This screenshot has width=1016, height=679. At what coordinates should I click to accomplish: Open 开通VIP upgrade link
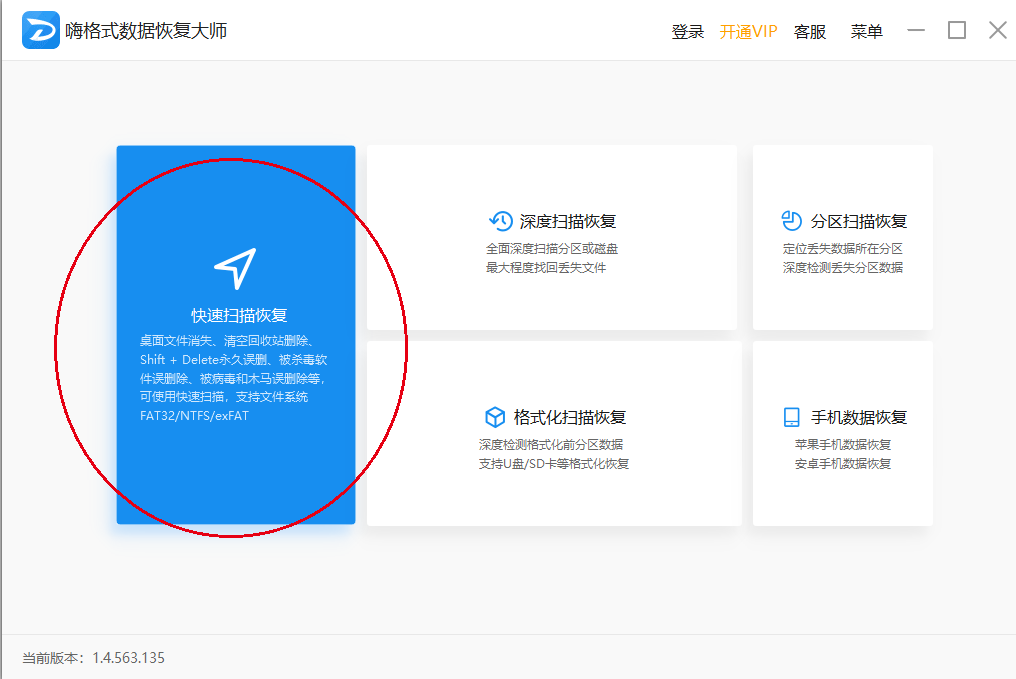click(748, 32)
